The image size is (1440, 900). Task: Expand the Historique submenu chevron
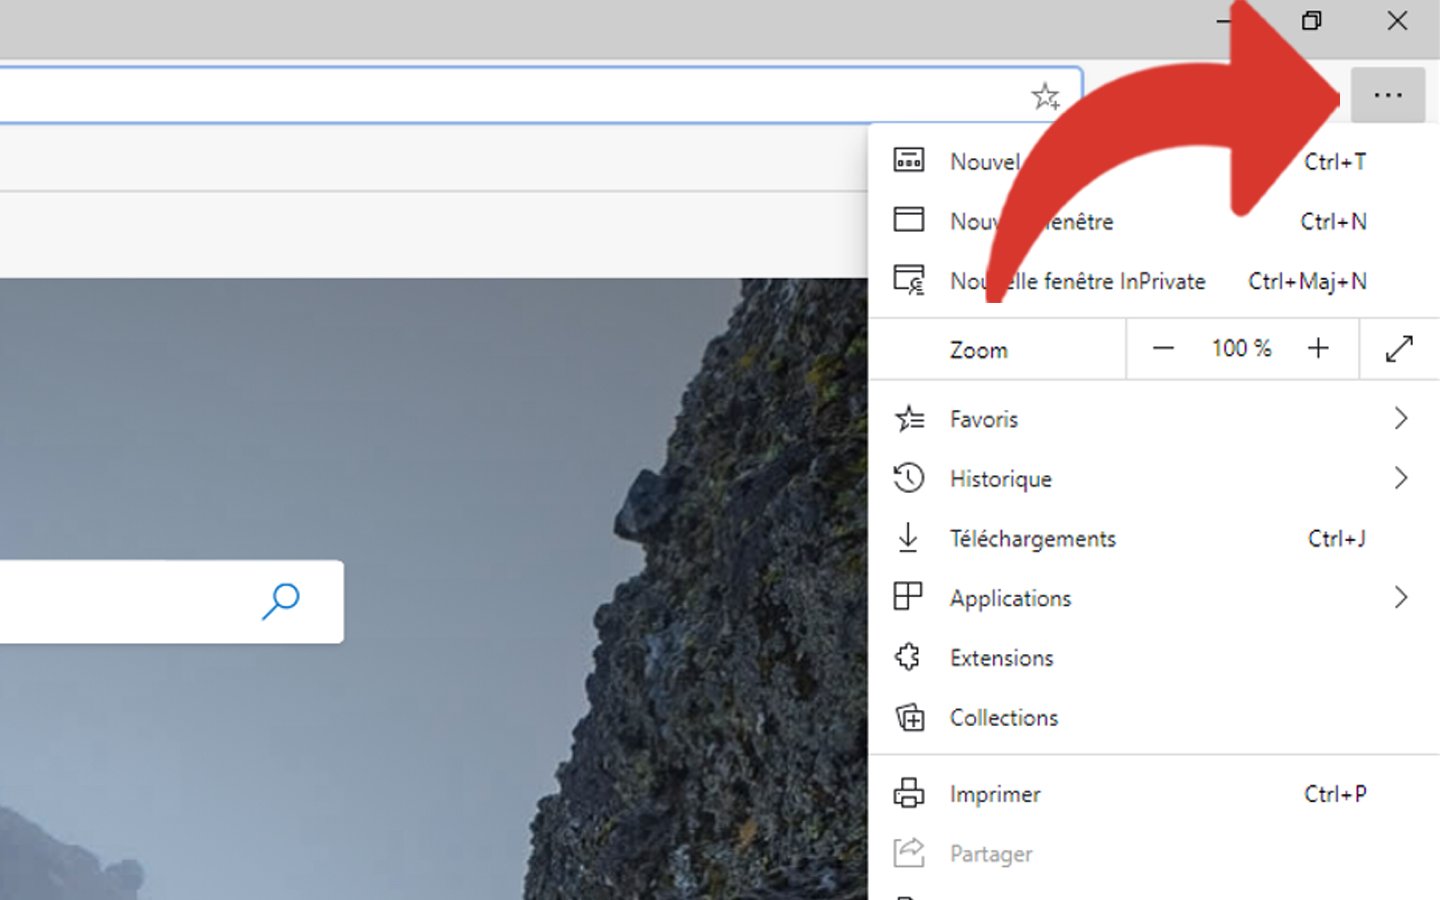1400,479
